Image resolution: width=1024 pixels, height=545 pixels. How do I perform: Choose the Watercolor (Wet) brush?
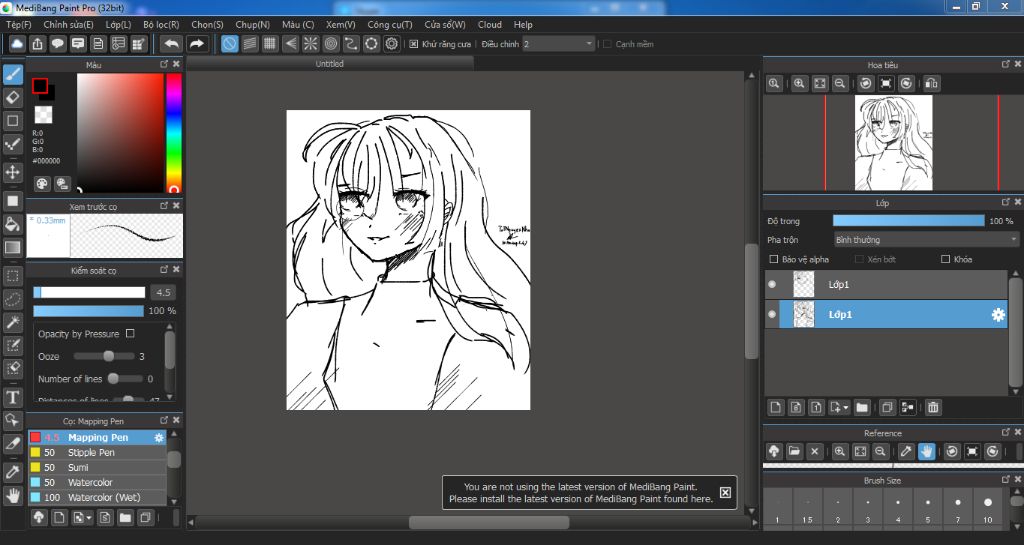click(97, 497)
